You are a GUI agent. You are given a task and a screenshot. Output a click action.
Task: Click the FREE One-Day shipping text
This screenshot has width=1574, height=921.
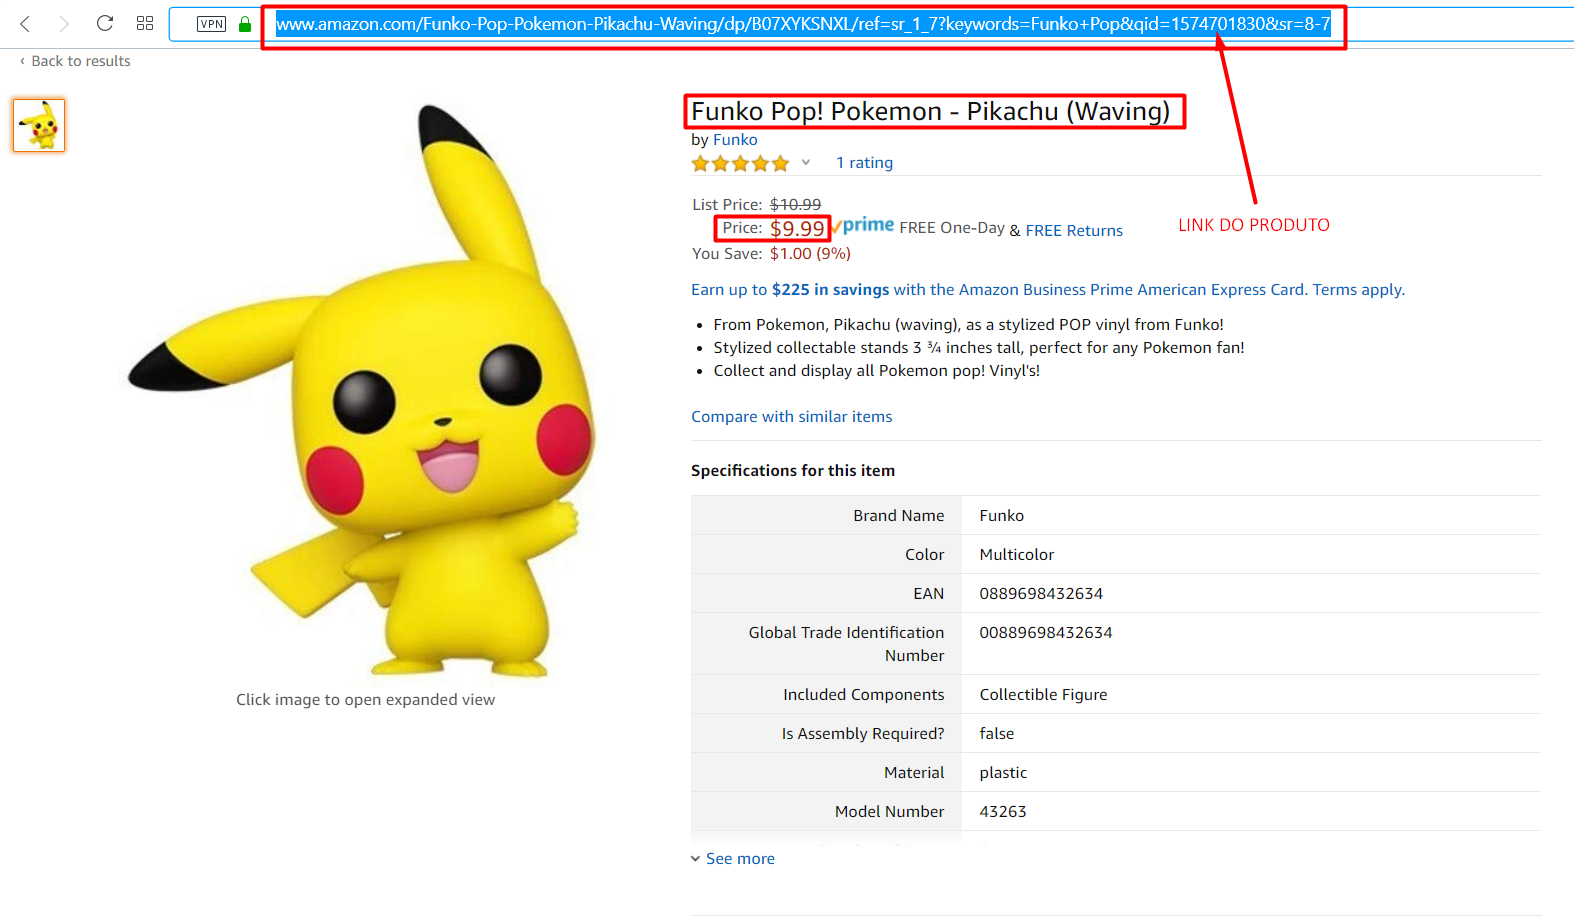(x=952, y=228)
